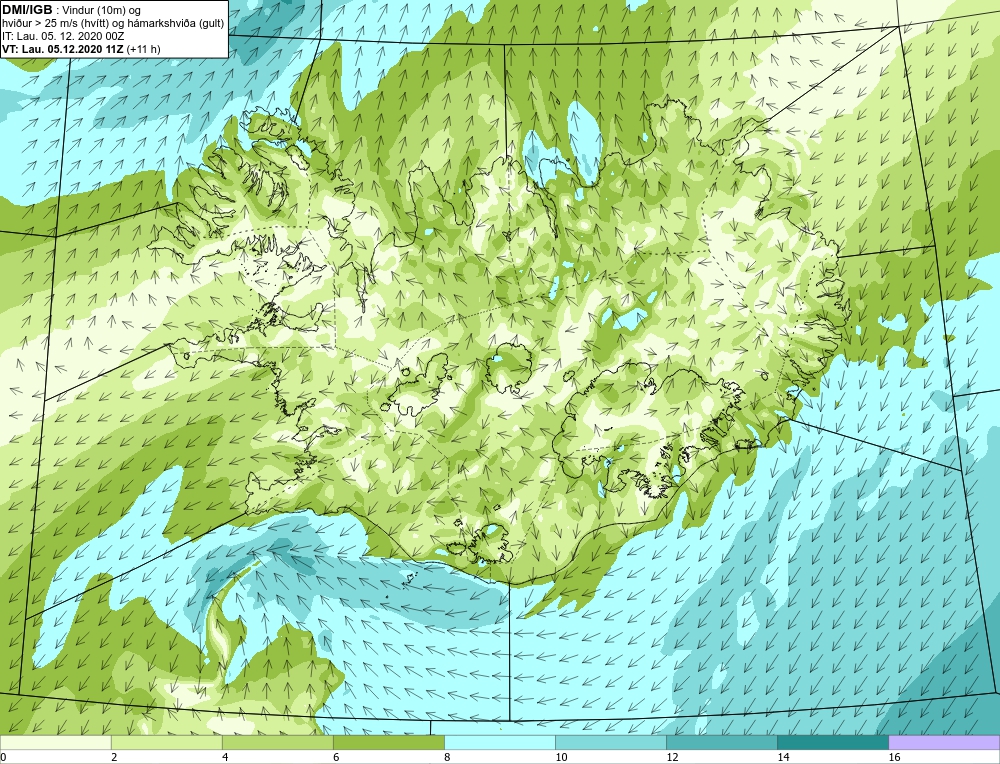The height and width of the screenshot is (764, 1000).
Task: Click the "VT: Lau. 05.12.2020 11Z" valid time
Action: coord(63,49)
